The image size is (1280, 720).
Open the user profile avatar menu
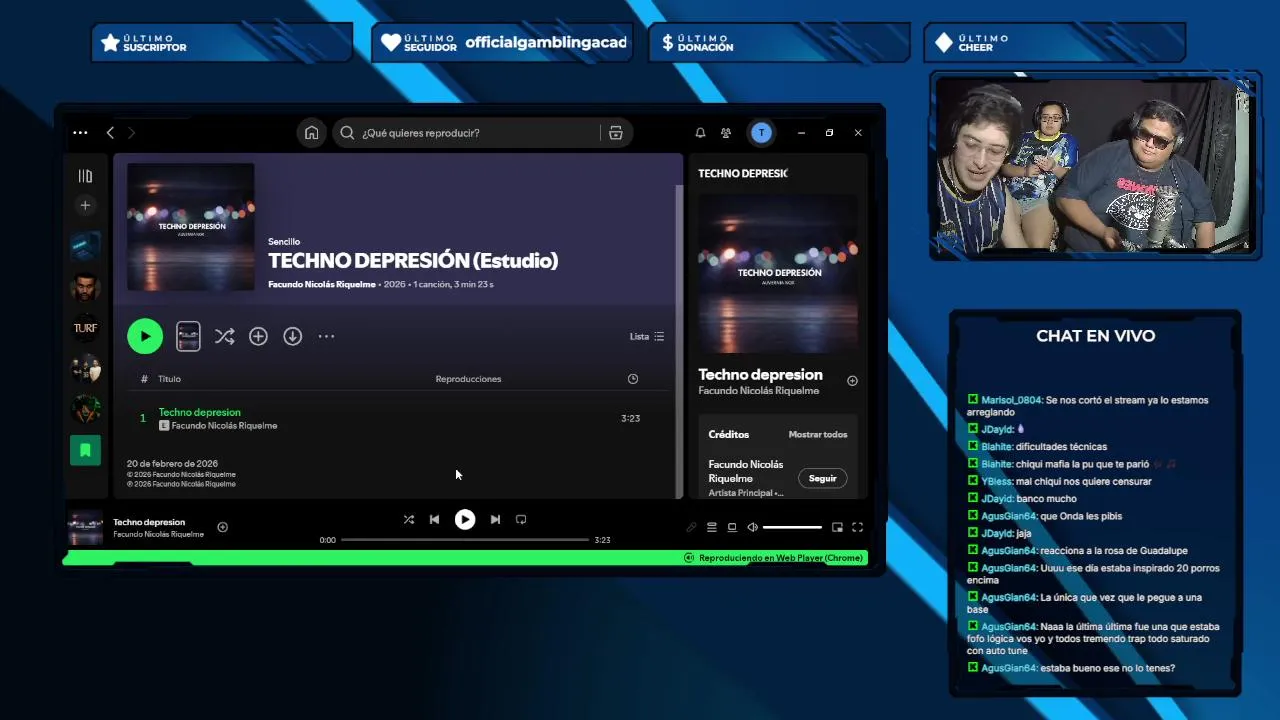tap(761, 133)
